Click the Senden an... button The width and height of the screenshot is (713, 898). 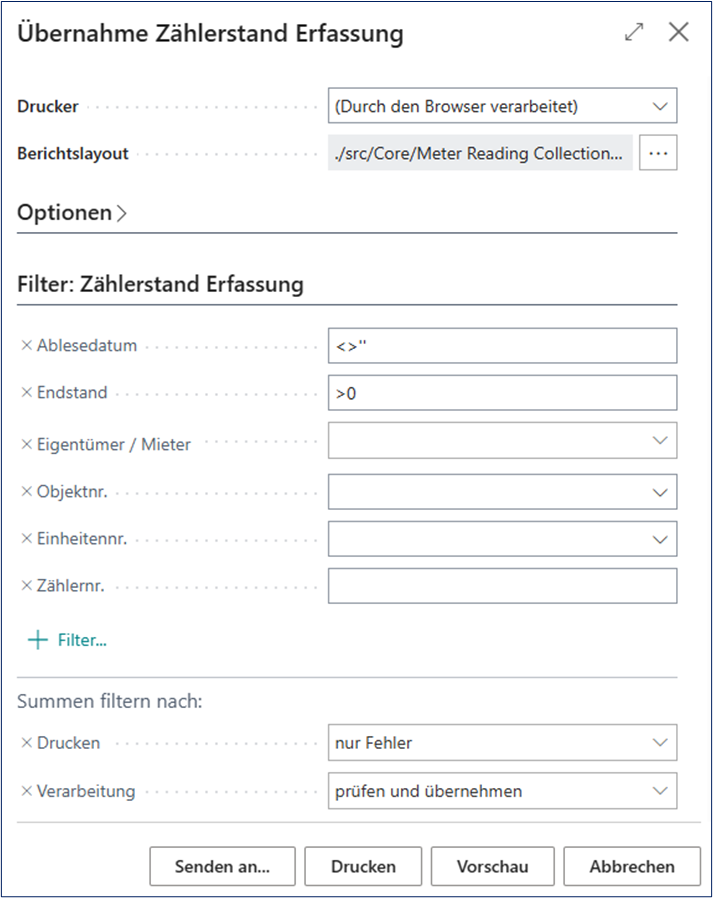(x=222, y=867)
